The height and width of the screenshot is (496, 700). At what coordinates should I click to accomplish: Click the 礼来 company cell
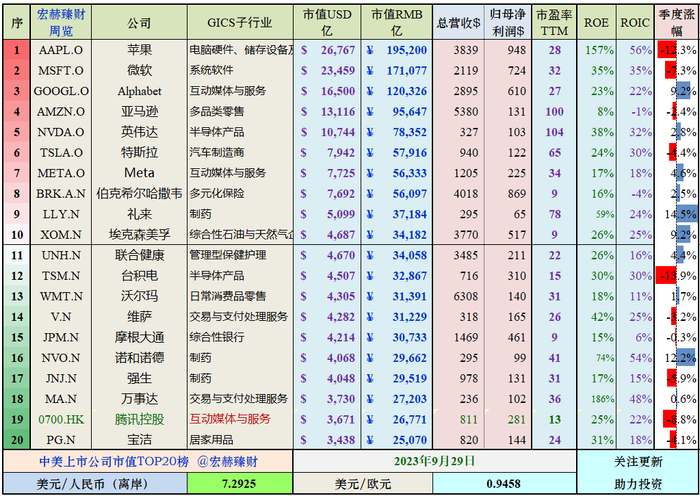coord(139,214)
